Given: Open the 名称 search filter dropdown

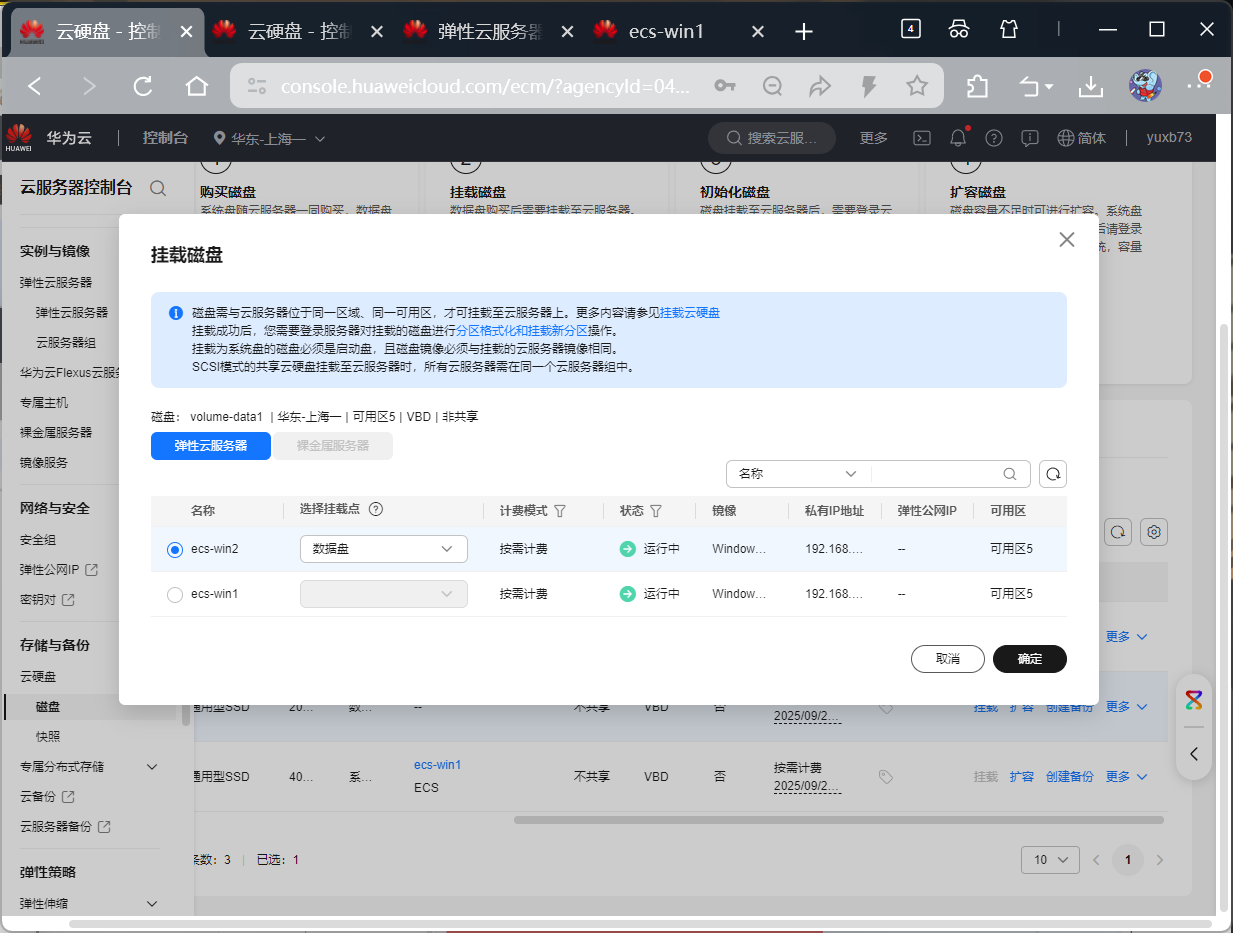Looking at the screenshot, I should (x=798, y=473).
